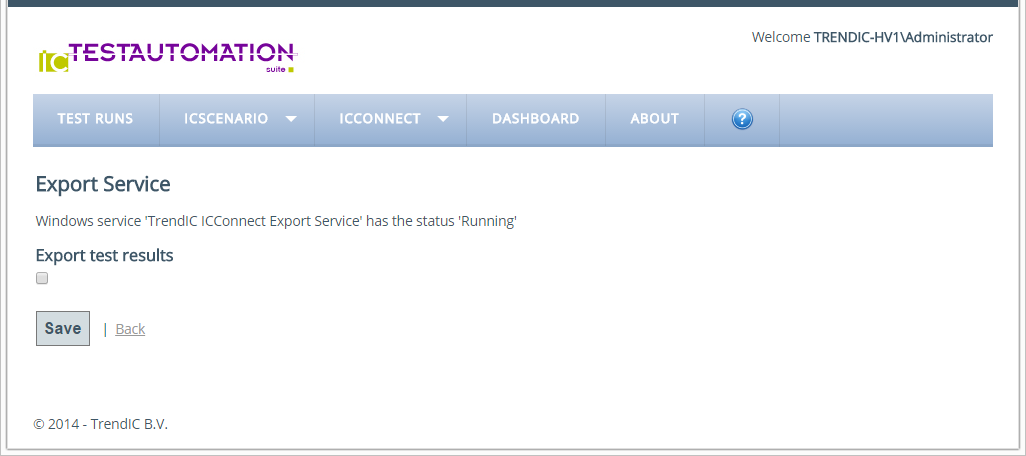Click the IC TestAutomation suite logo
Viewport: 1026px width, 456px height.
click(168, 57)
